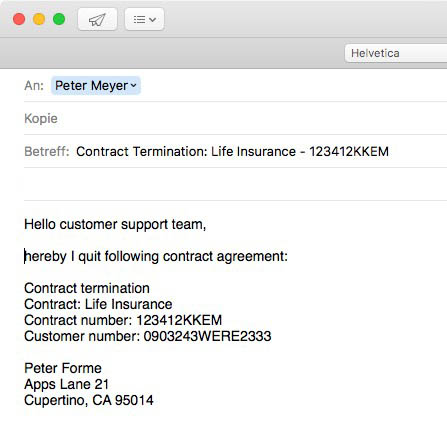Close the message window with red button

19,19
